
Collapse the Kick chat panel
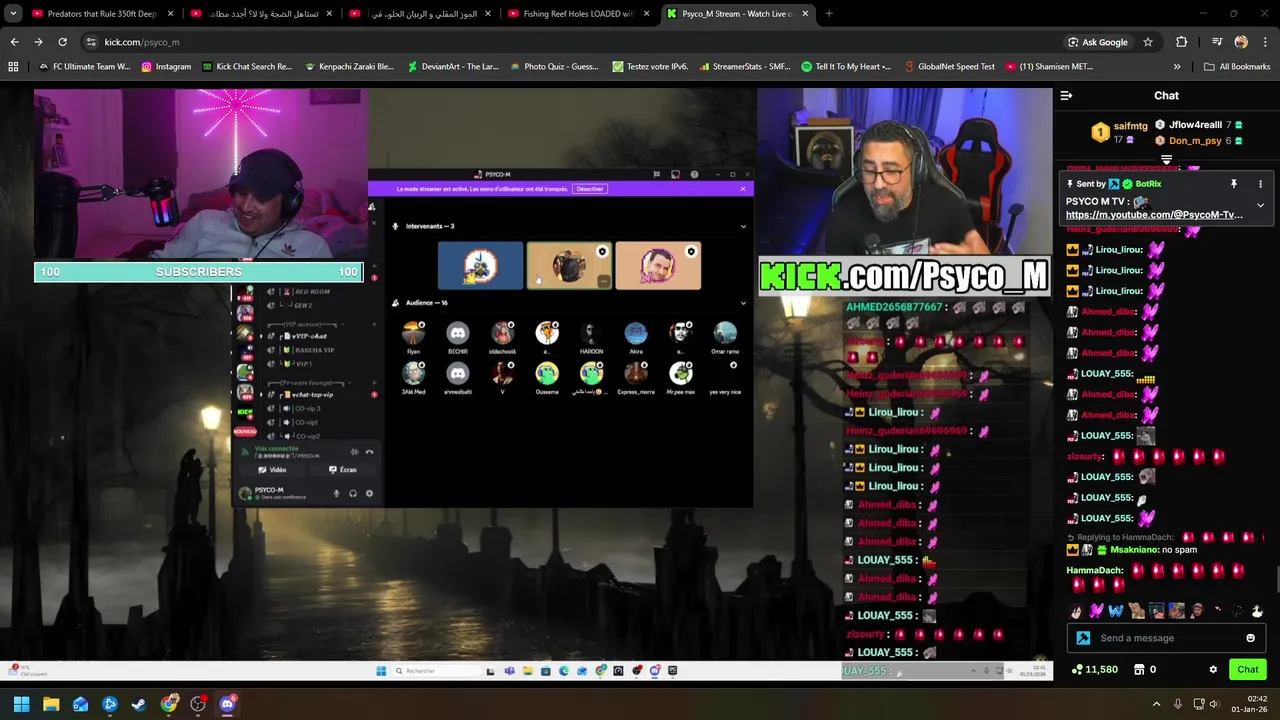point(1066,96)
